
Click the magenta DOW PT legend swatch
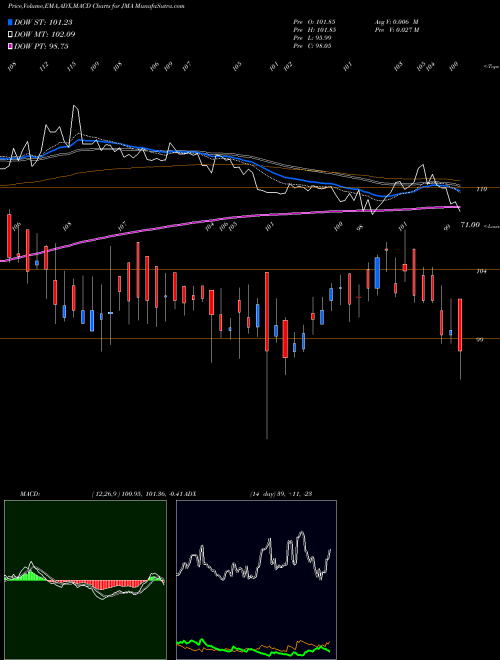coord(10,46)
